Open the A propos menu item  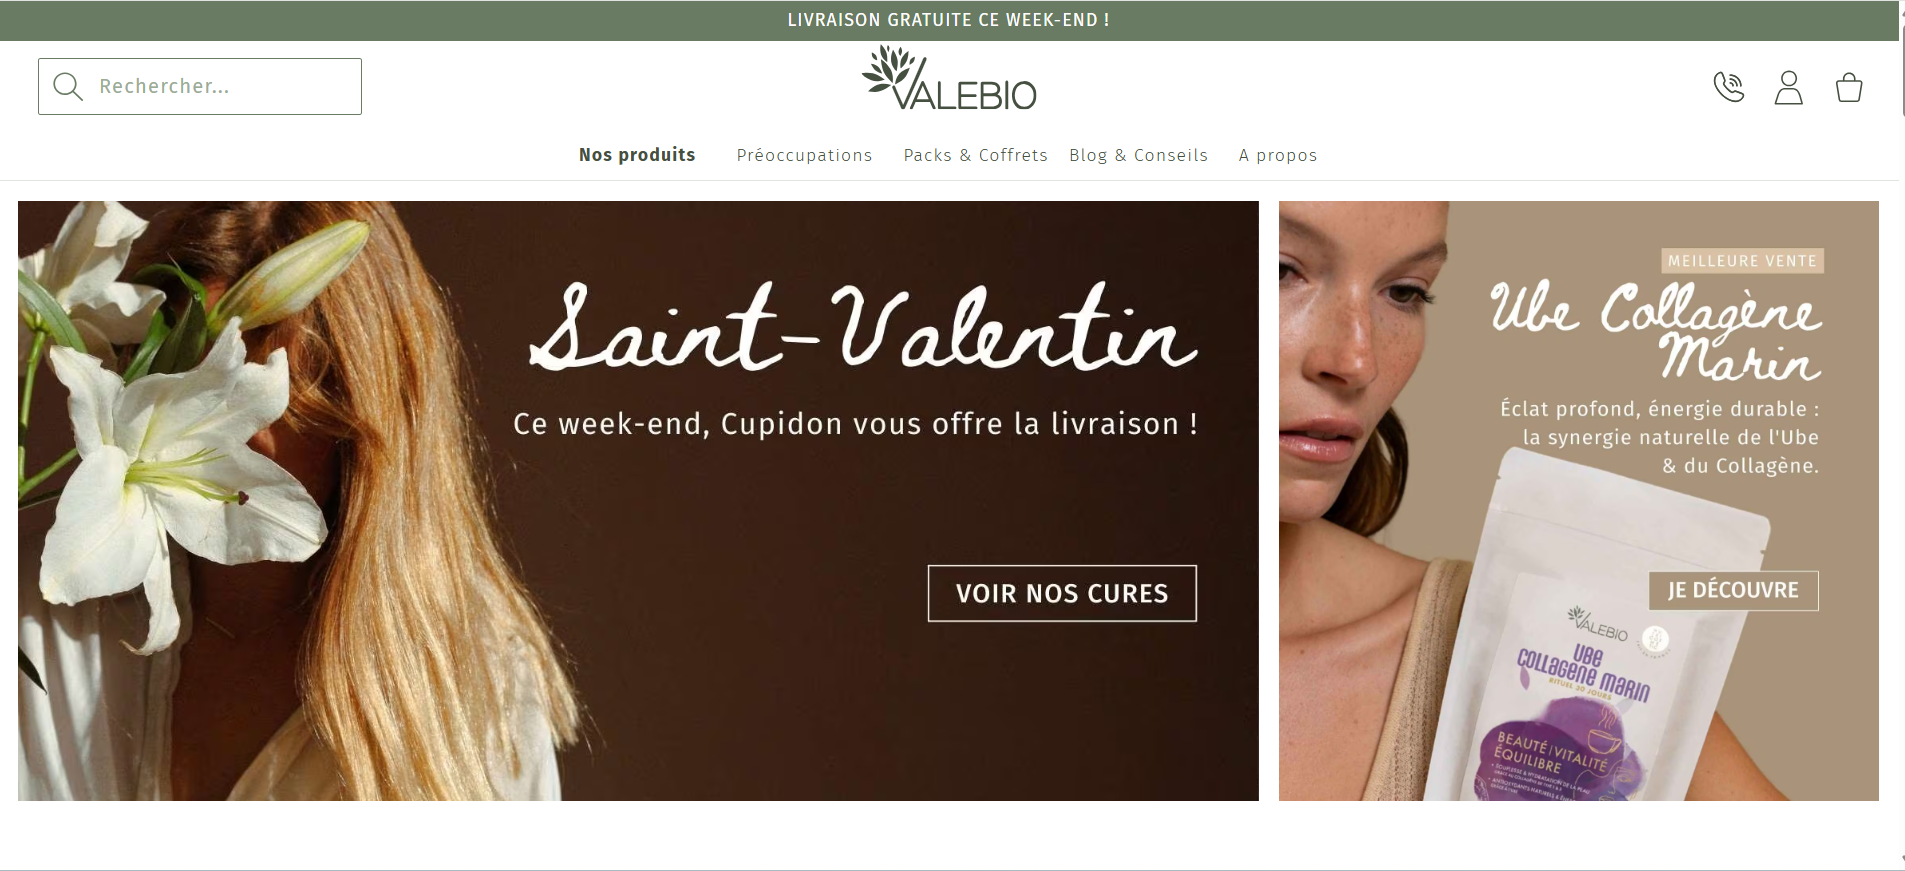(1277, 155)
